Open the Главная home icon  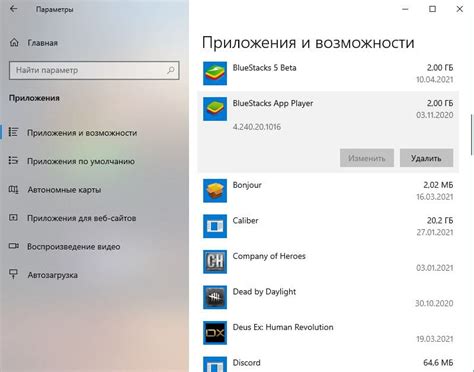coord(14,43)
